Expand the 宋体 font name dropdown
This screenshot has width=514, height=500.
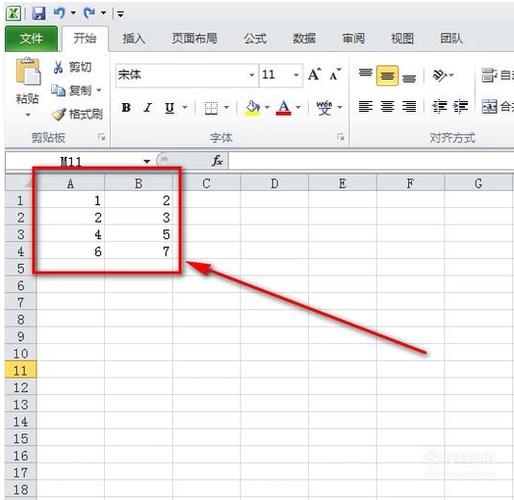(252, 75)
